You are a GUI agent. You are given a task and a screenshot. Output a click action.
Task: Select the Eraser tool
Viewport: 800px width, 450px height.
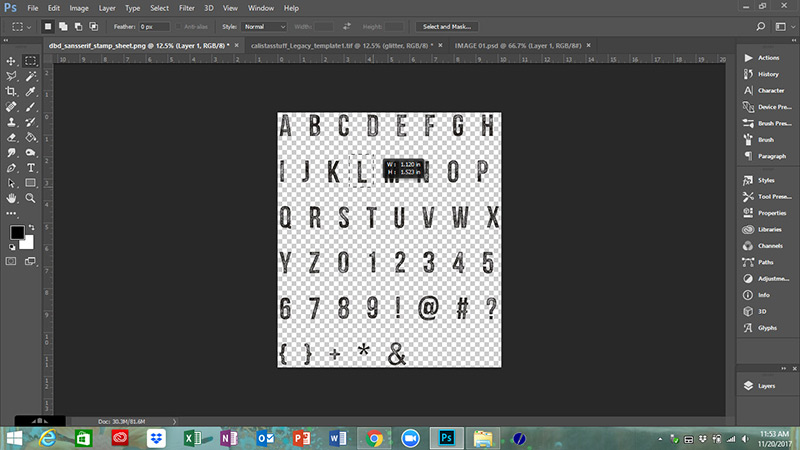(12, 137)
